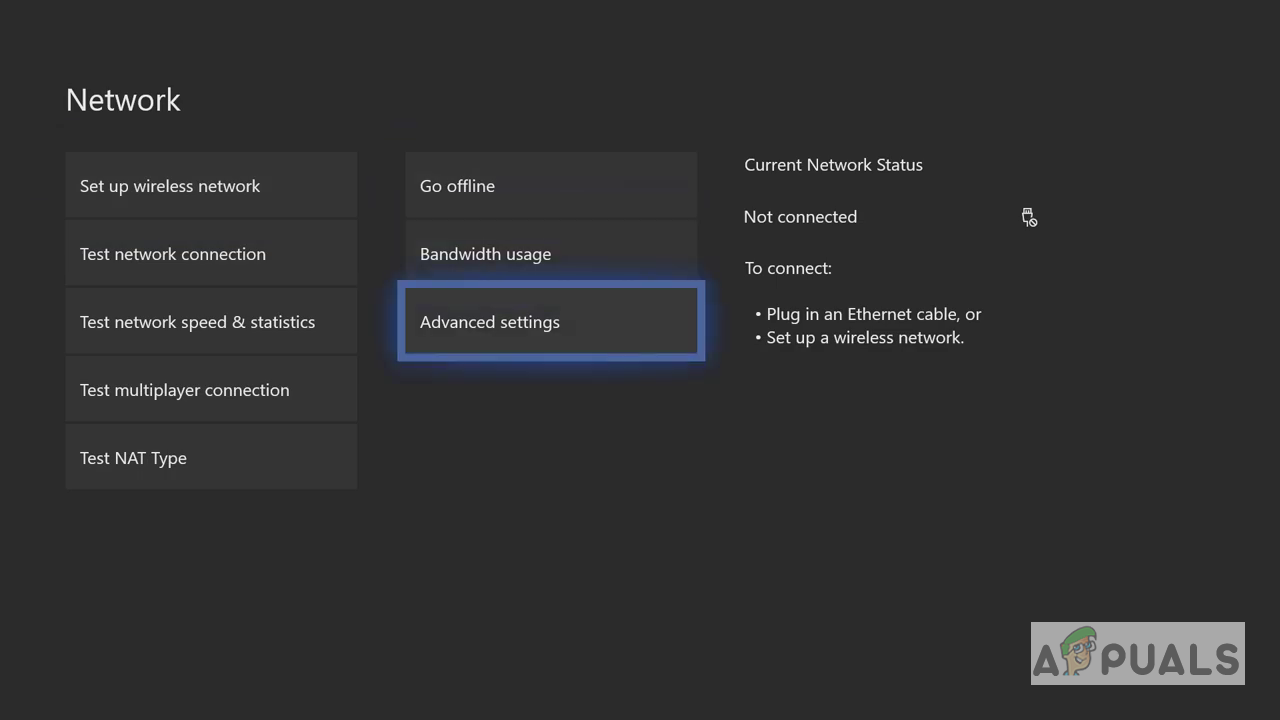This screenshot has width=1280, height=720.
Task: Run Test network connection
Action: tap(211, 254)
